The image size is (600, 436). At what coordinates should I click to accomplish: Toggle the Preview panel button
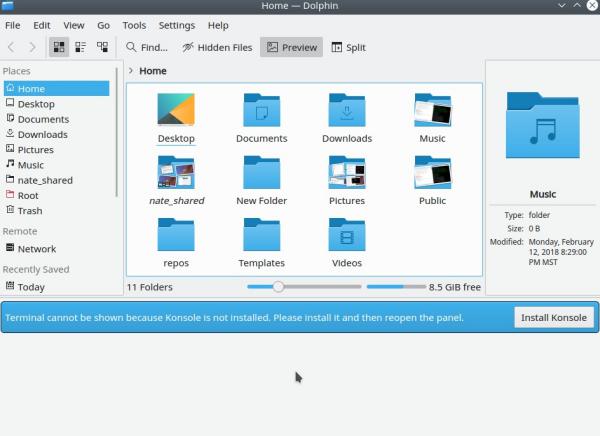click(291, 47)
